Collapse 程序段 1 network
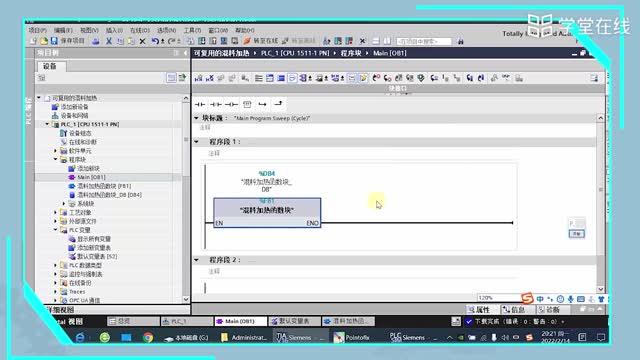The height and width of the screenshot is (360, 640). tap(197, 142)
